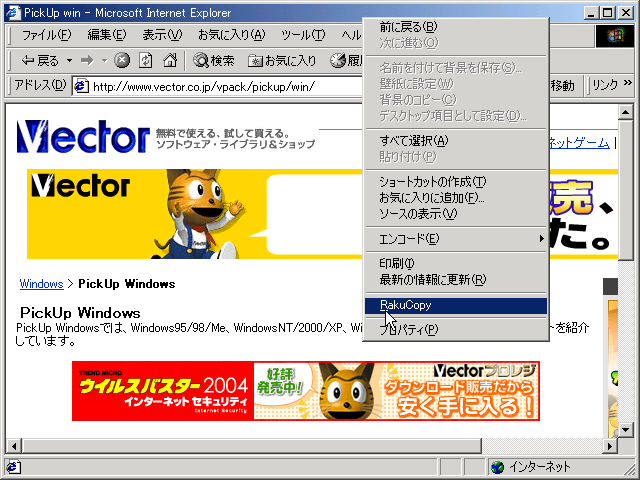This screenshot has width=640, height=480.
Task: Click the status bar page icon
Action: tap(13, 467)
